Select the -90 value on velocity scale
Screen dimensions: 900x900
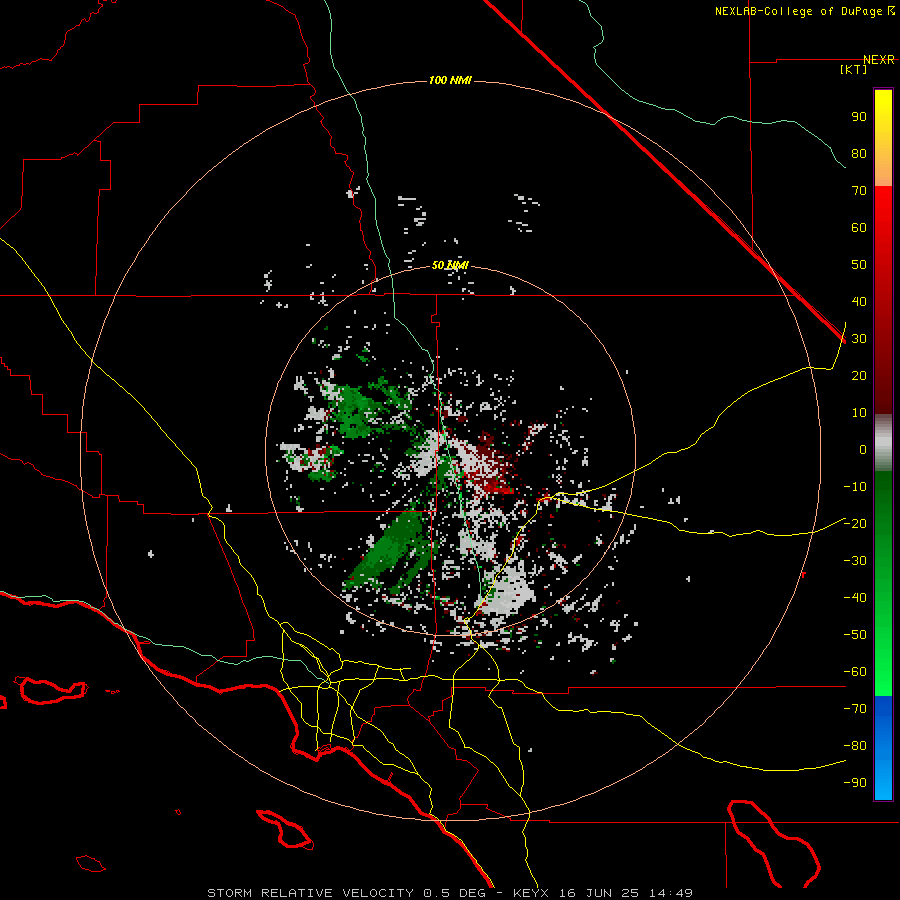point(855,783)
